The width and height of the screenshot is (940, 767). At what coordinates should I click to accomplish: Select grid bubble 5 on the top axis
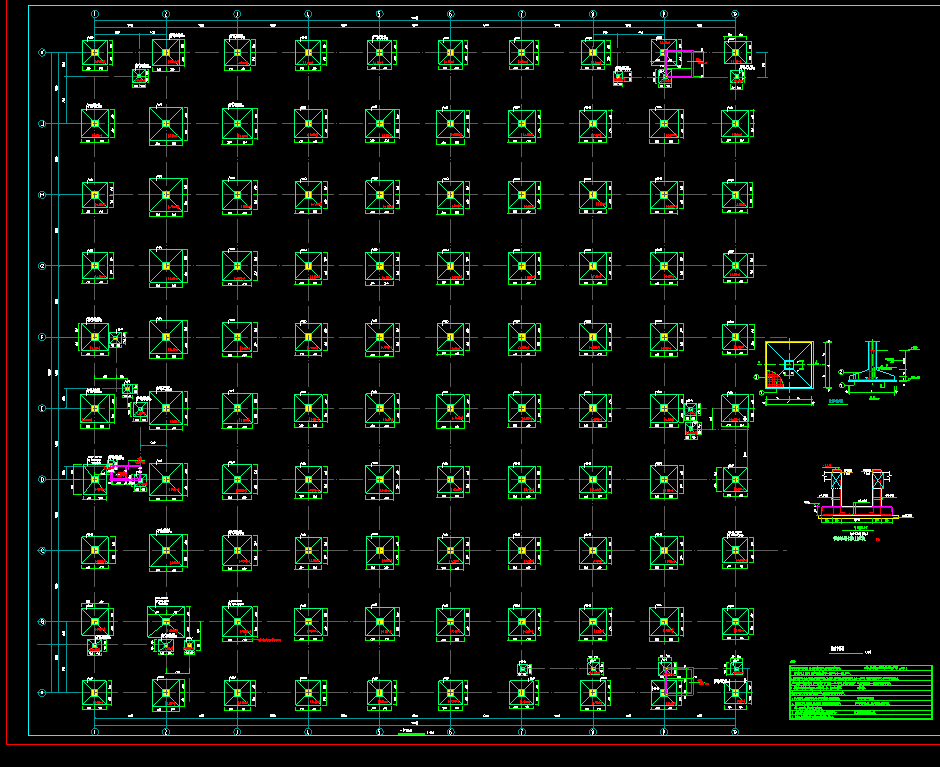(x=379, y=14)
